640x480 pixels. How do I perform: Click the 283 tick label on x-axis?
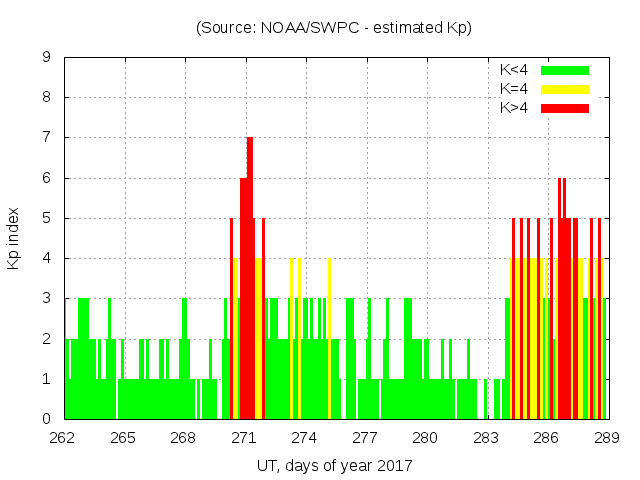point(485,437)
